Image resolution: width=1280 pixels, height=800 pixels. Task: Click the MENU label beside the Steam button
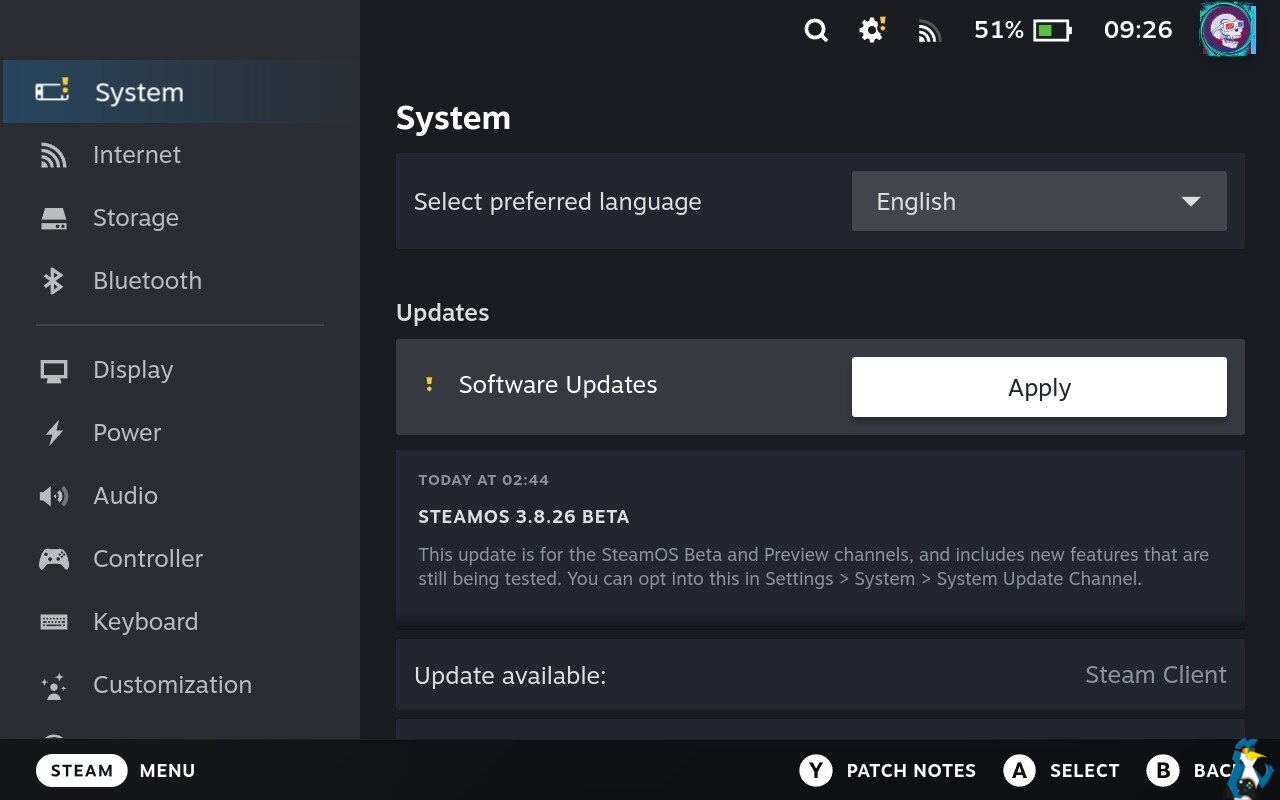coord(167,770)
